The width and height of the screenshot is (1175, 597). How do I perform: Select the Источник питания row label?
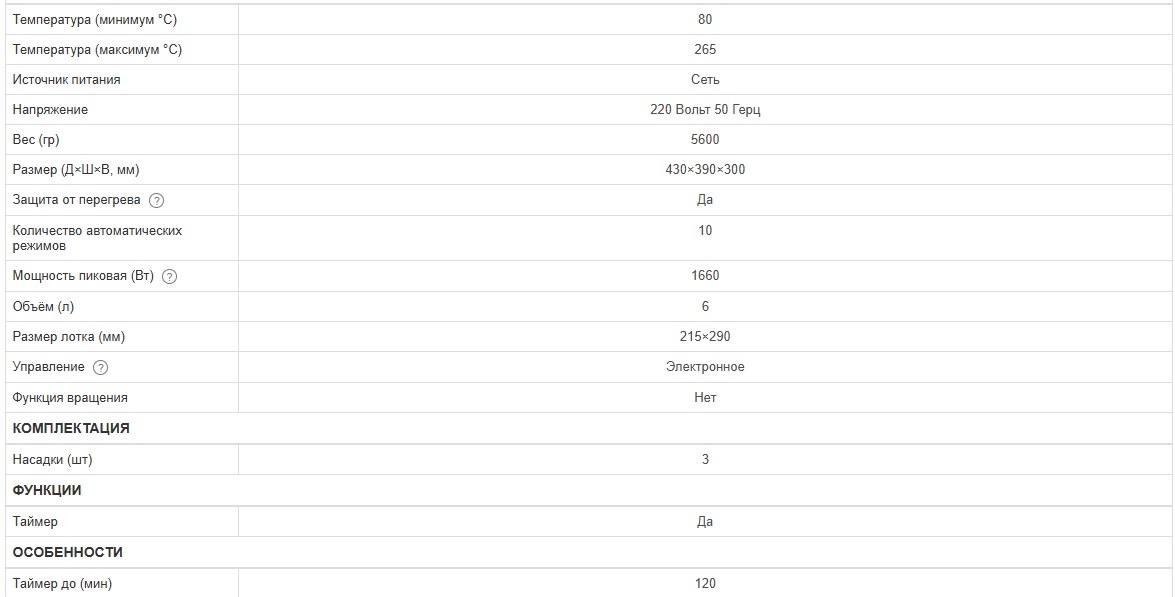67,79
